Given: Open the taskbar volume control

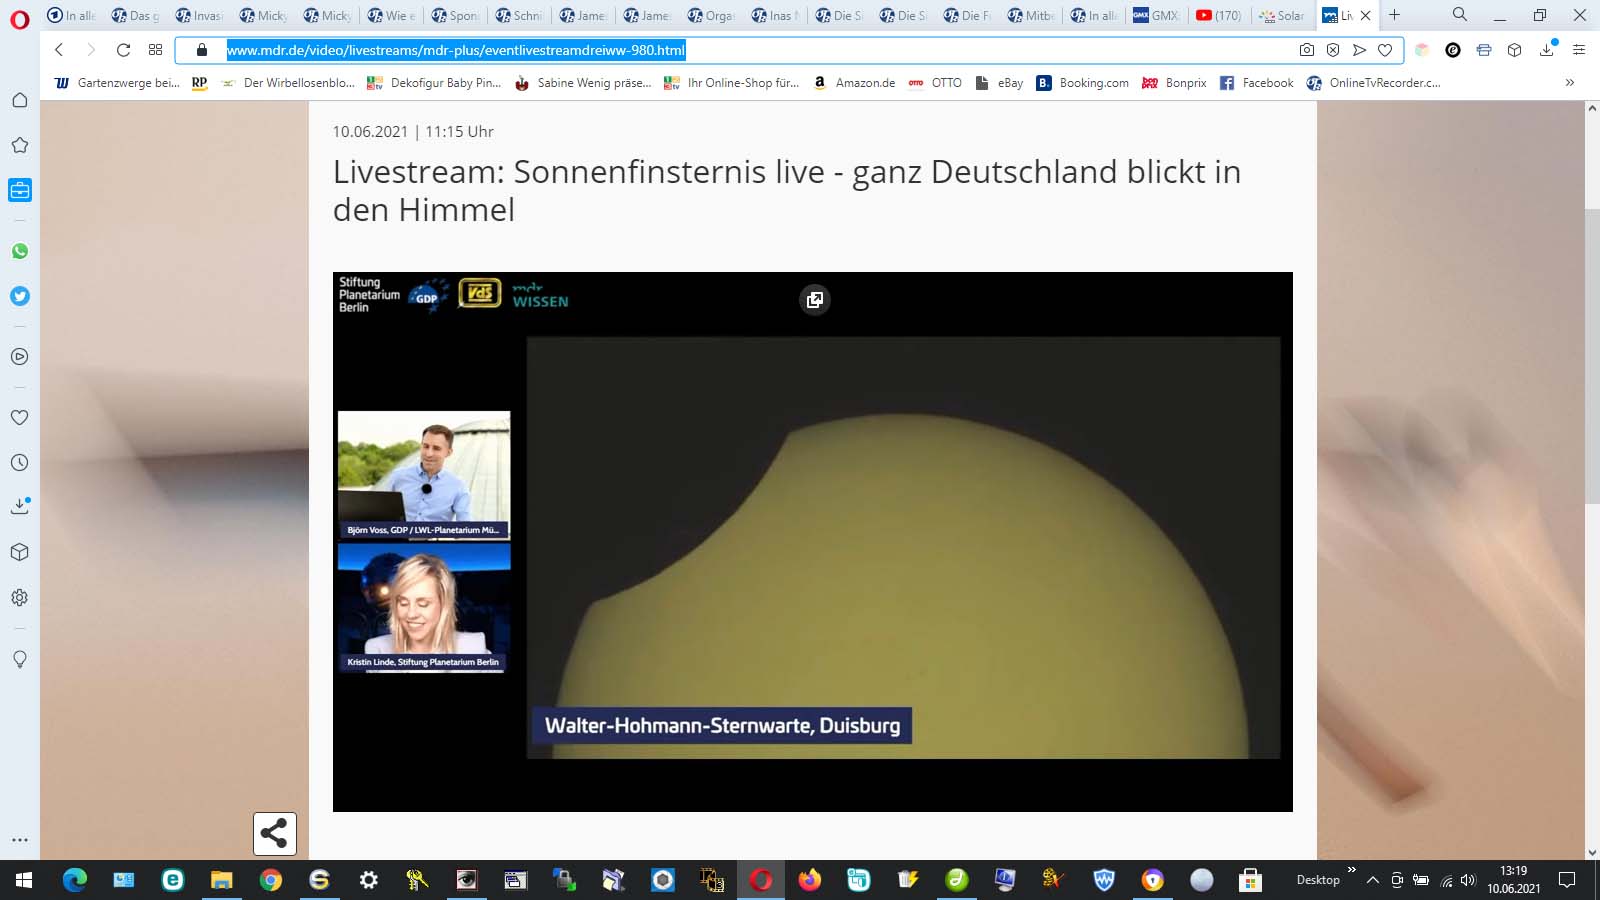Looking at the screenshot, I should coord(1468,880).
